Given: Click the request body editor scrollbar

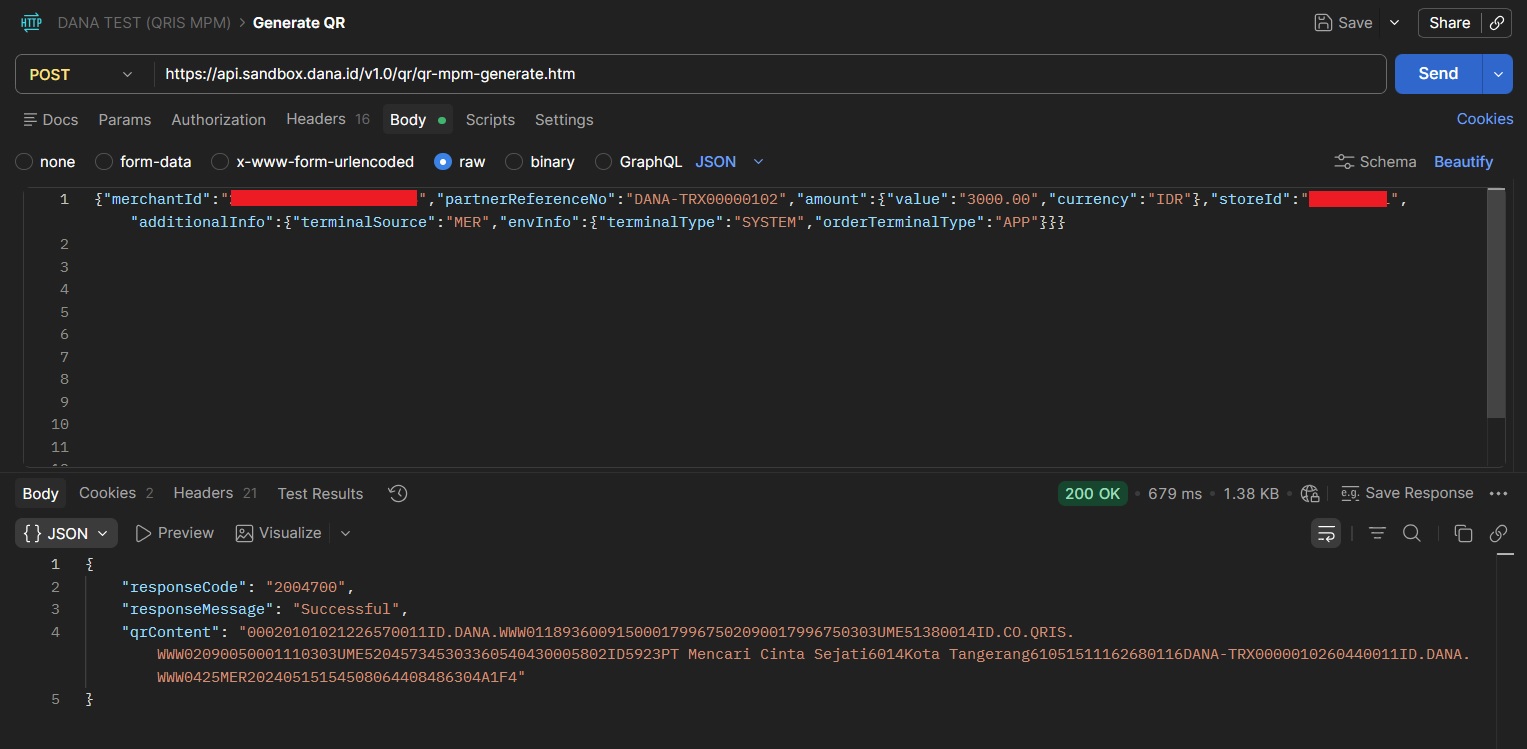Looking at the screenshot, I should [1496, 302].
